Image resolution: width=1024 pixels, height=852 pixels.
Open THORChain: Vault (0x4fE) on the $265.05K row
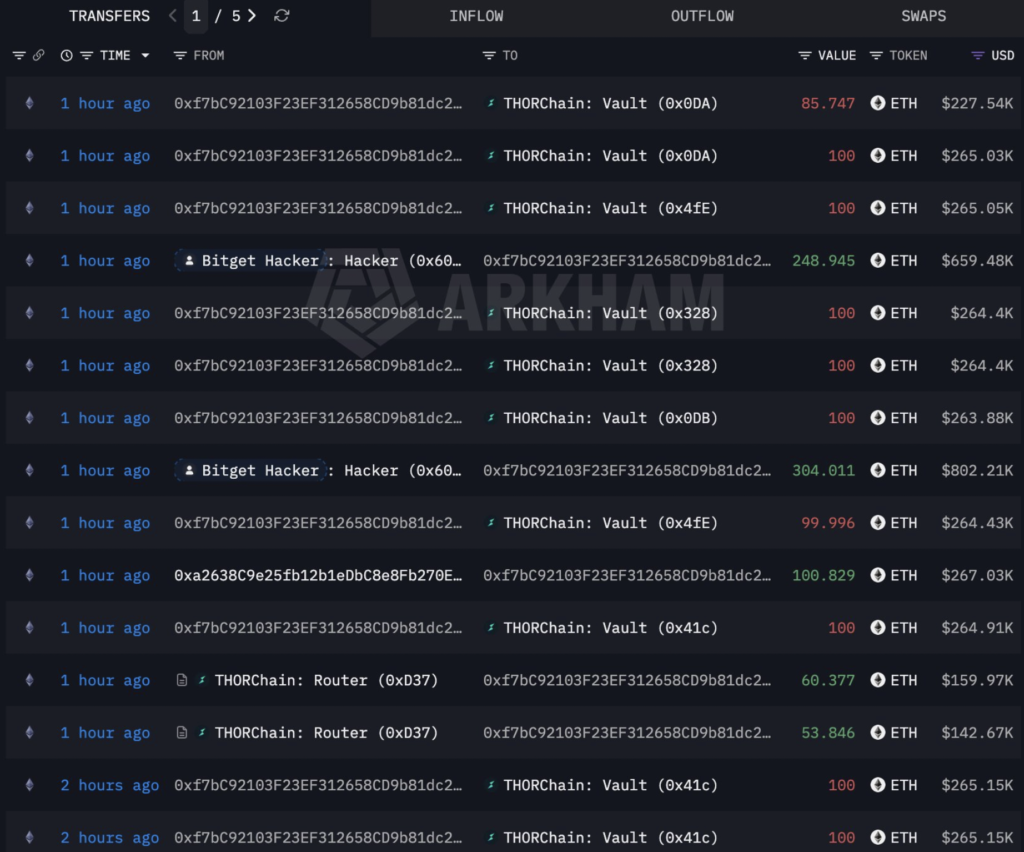tap(611, 208)
